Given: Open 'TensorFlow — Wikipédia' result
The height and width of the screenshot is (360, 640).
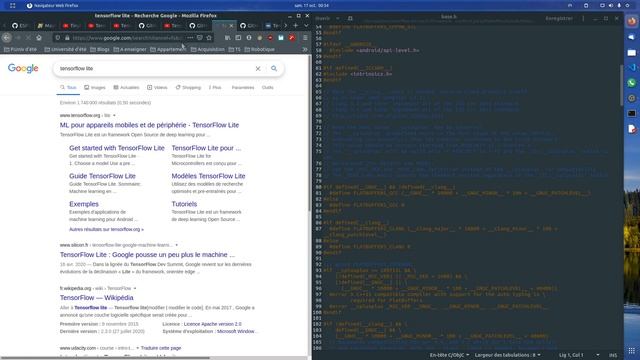Looking at the screenshot, I should click(96, 298).
